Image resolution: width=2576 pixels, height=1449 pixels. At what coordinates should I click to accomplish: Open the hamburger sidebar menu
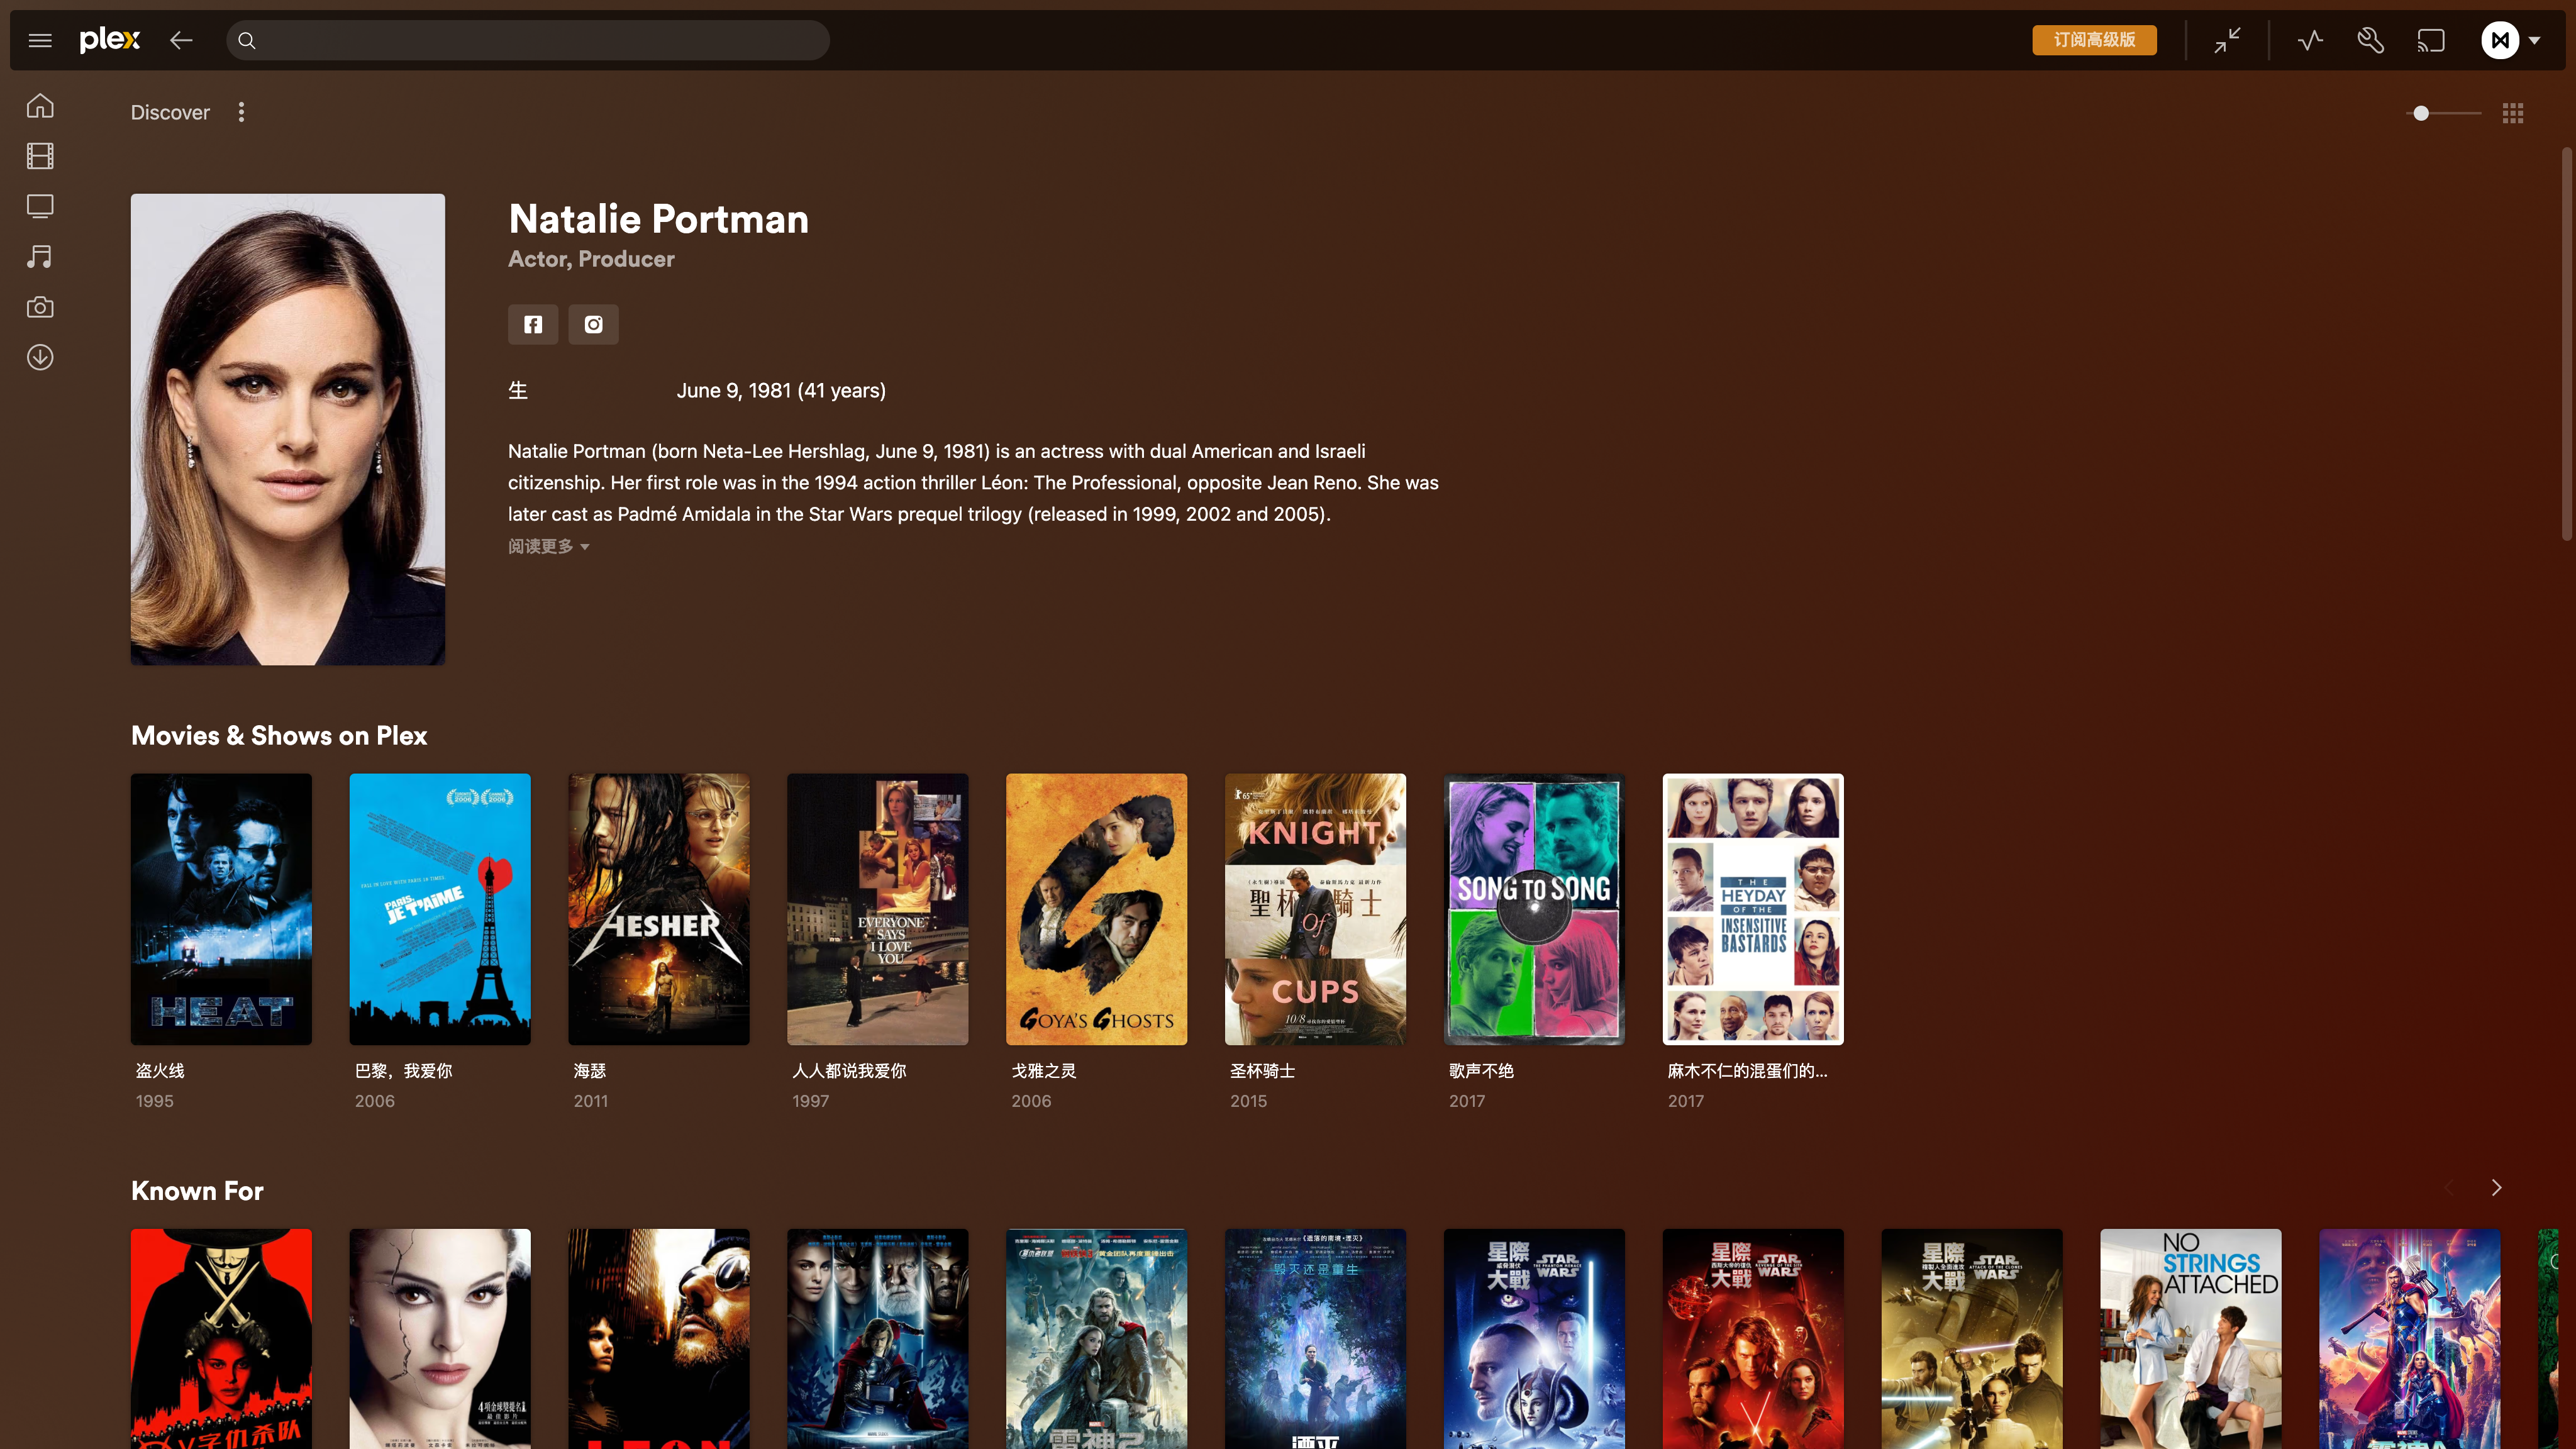tap(40, 41)
